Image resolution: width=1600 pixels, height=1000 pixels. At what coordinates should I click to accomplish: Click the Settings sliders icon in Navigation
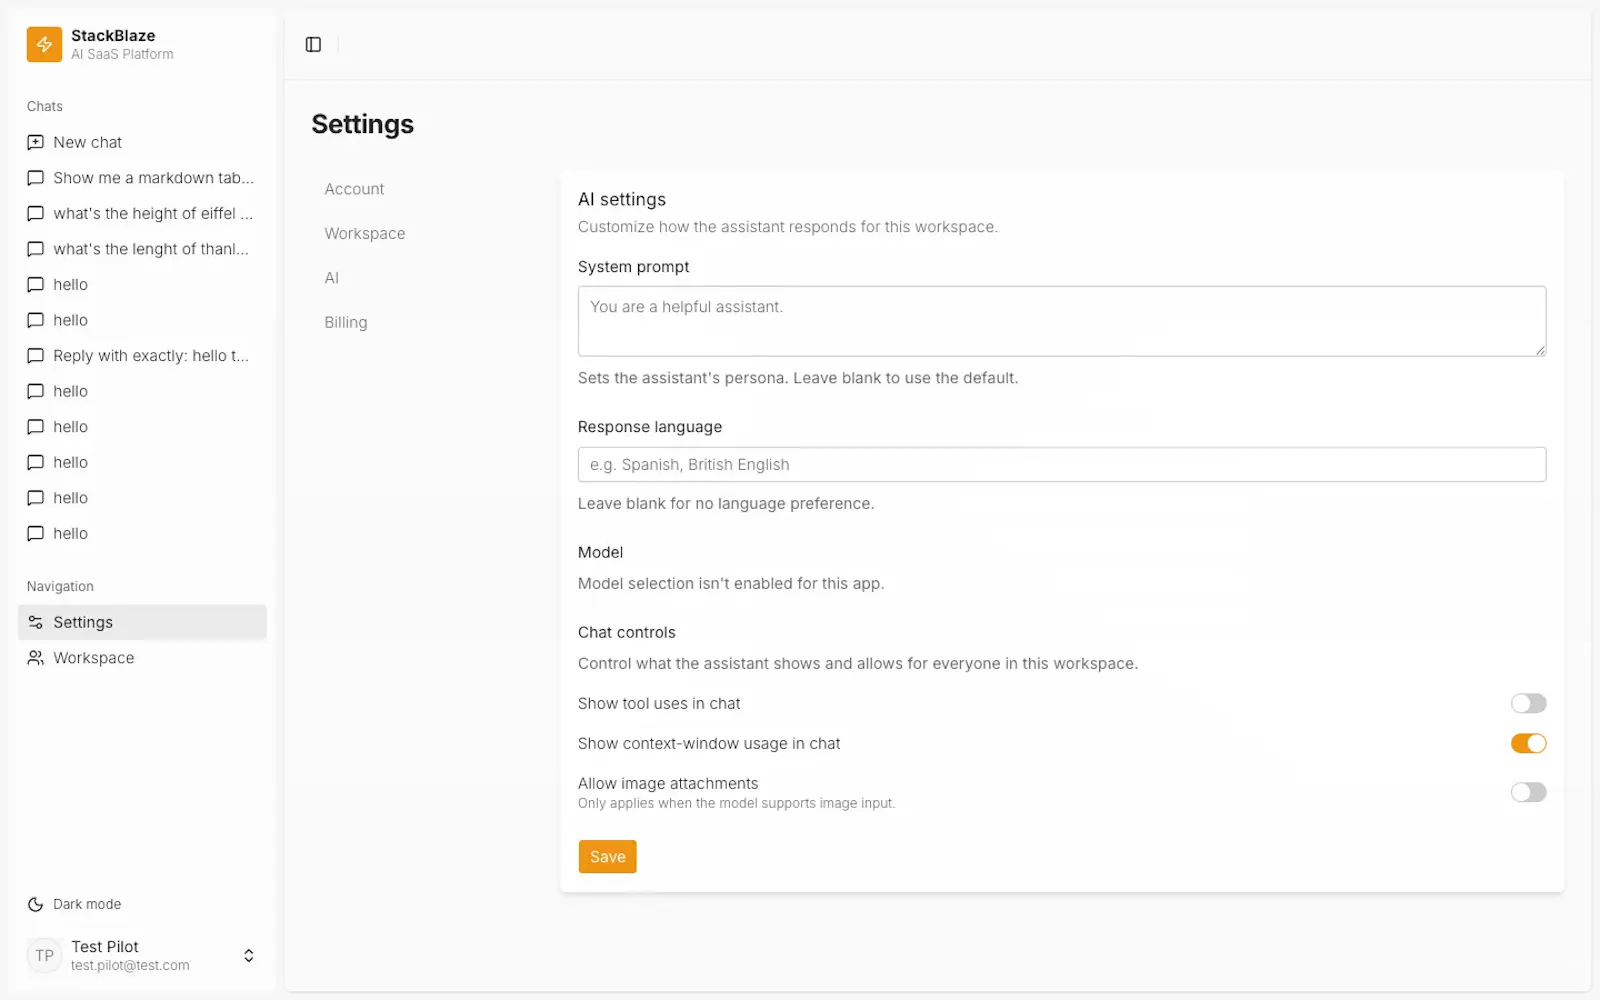[35, 622]
